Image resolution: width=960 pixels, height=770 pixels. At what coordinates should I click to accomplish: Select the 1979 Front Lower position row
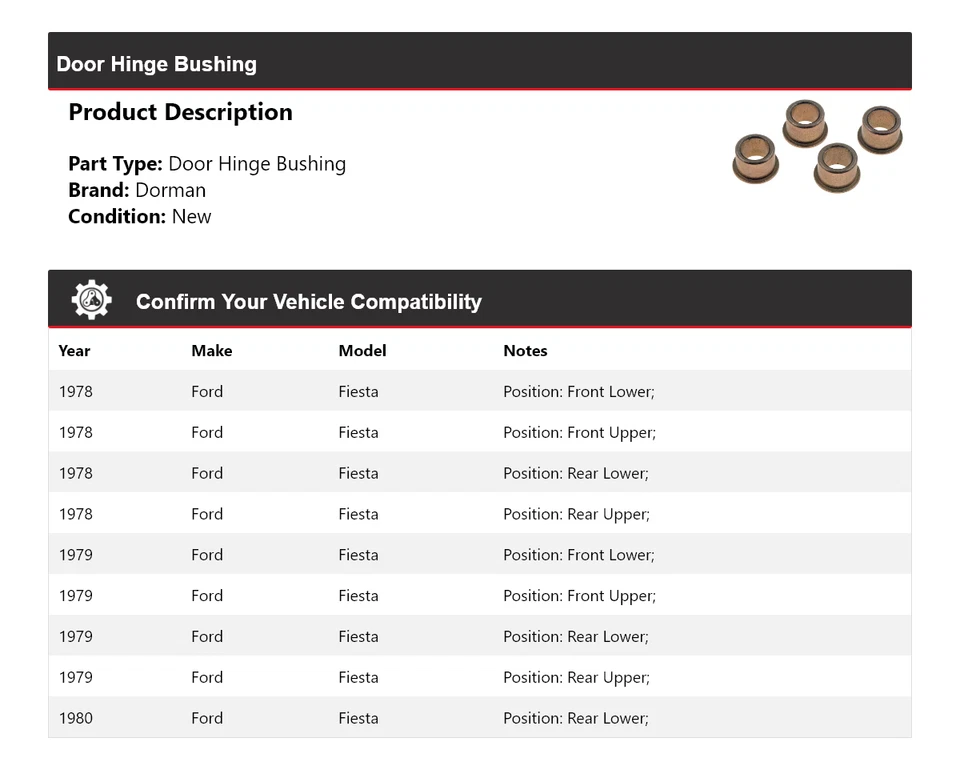pos(479,555)
